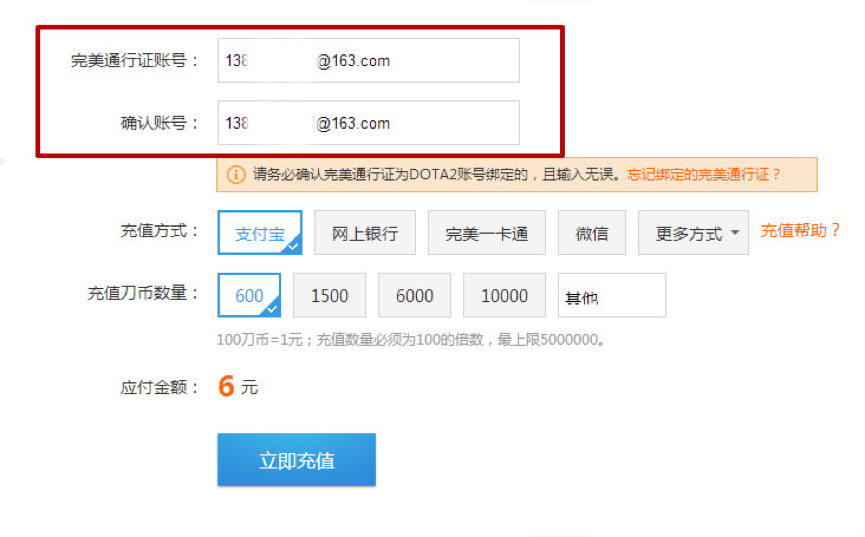The width and height of the screenshot is (865, 537).
Task: Click the info icon in orange notice
Action: click(x=236, y=175)
